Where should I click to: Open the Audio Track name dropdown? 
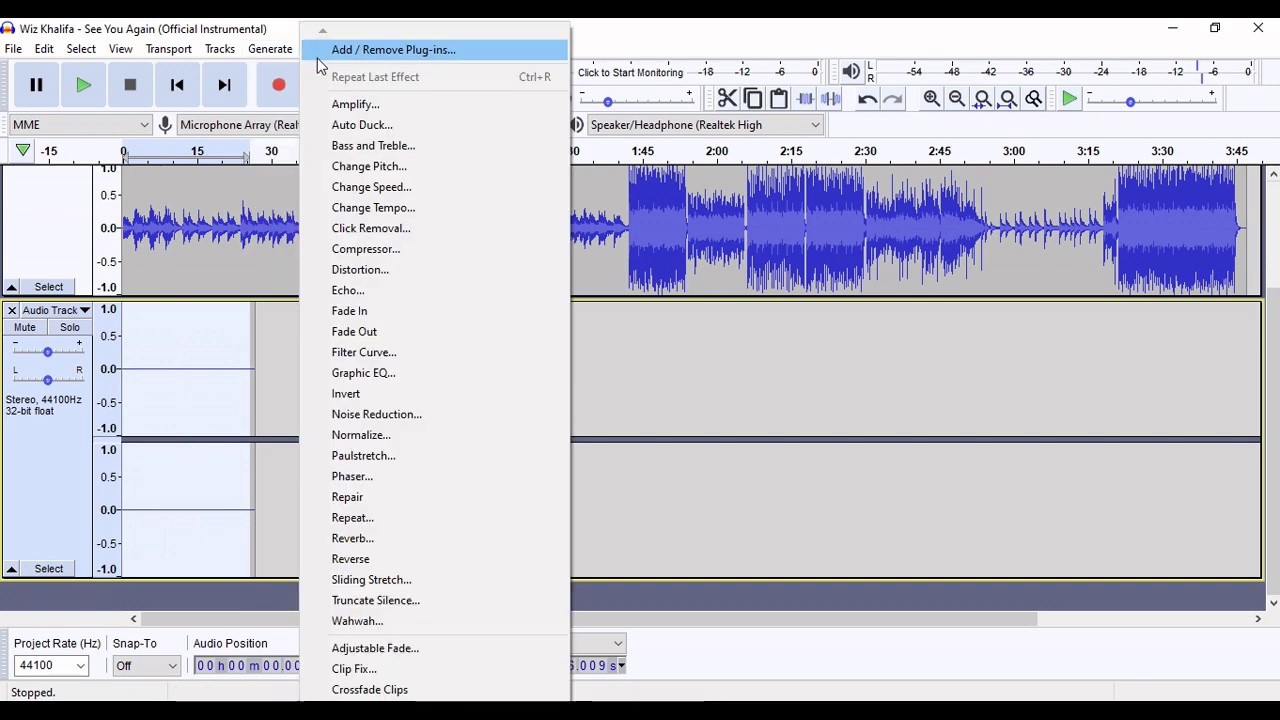[x=56, y=310]
